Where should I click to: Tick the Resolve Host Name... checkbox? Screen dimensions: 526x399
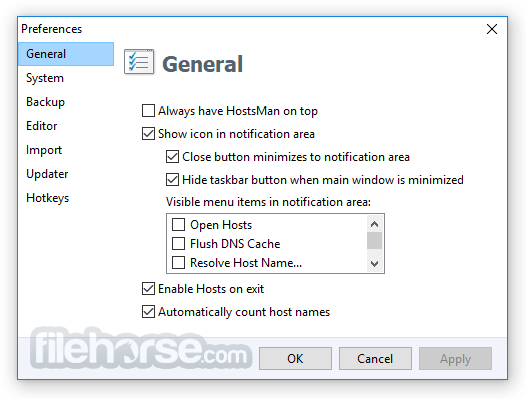coord(178,263)
